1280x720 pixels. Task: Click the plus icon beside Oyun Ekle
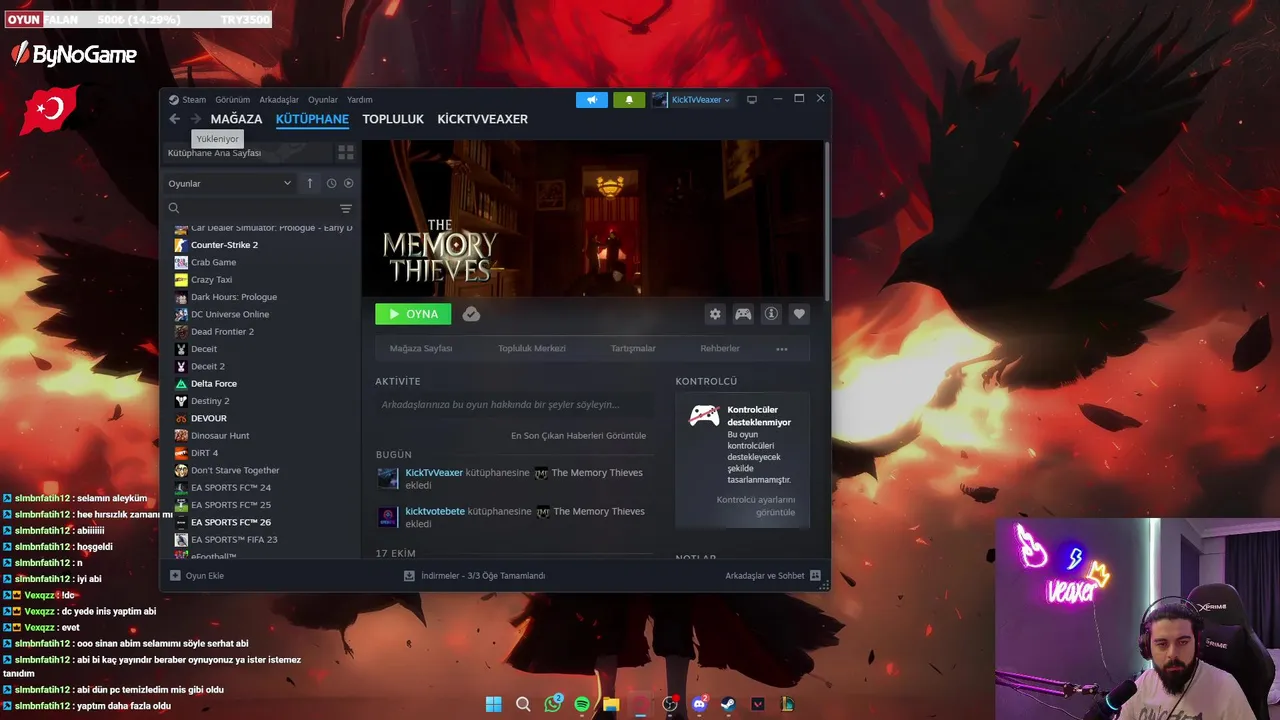(x=175, y=576)
